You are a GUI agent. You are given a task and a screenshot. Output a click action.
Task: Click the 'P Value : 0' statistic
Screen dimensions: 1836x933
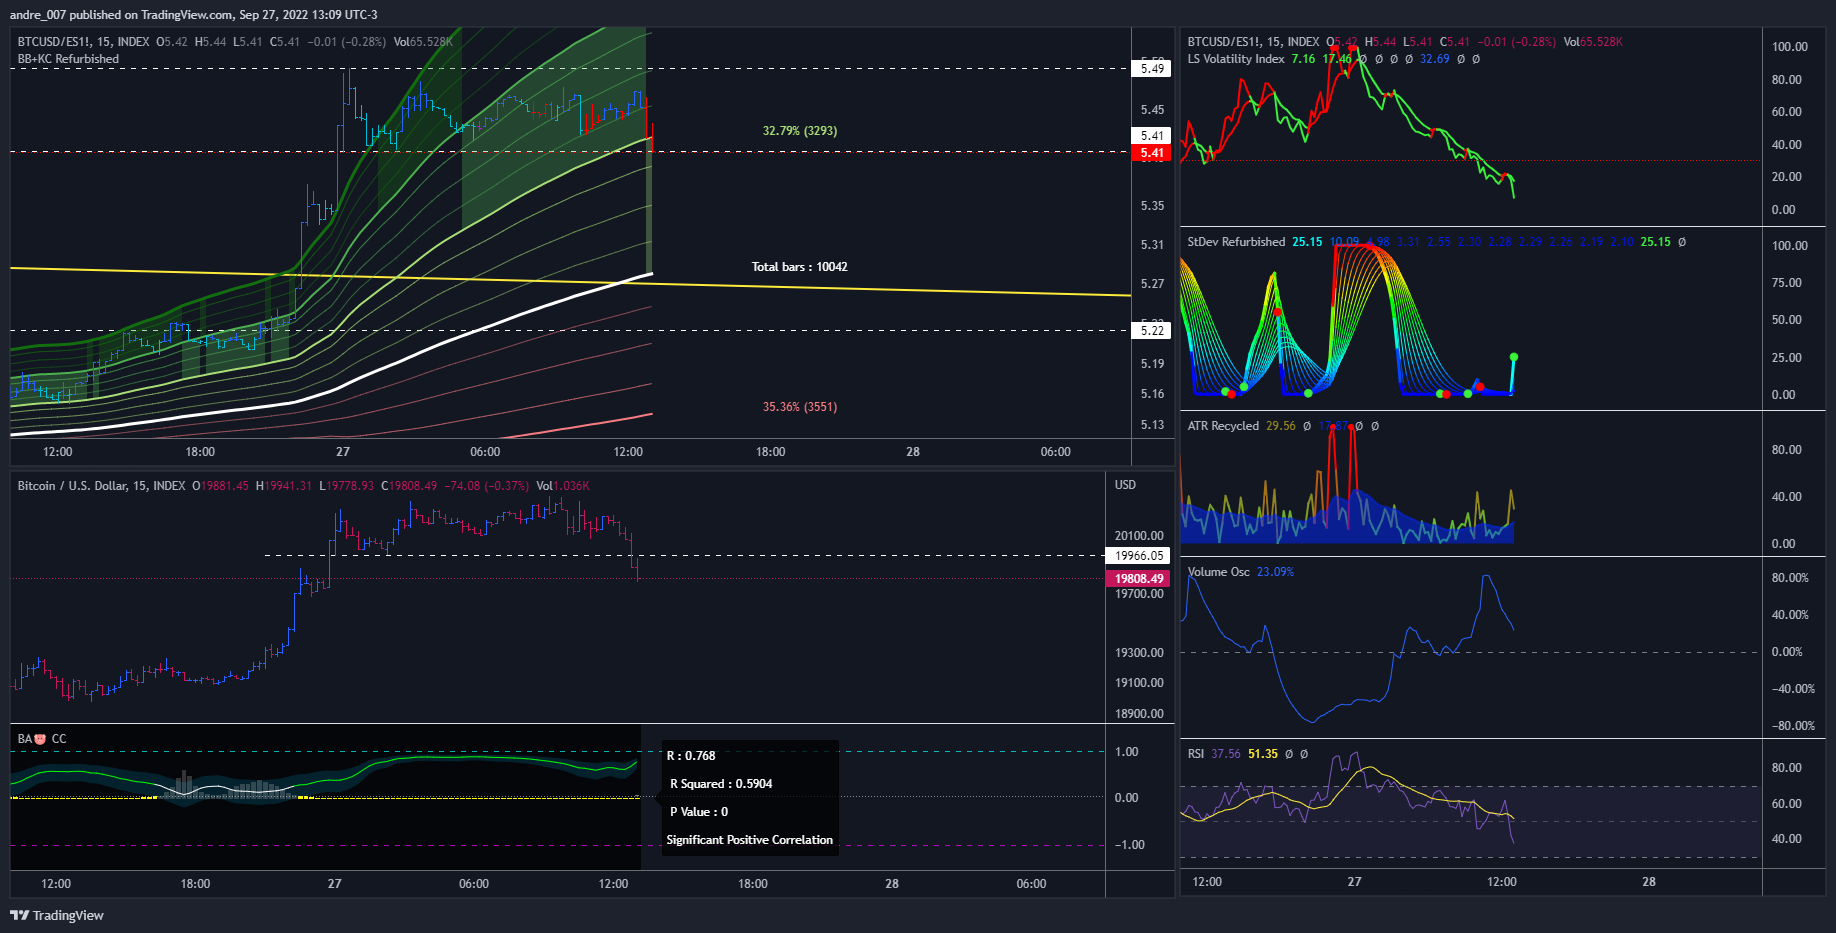[x=699, y=812]
